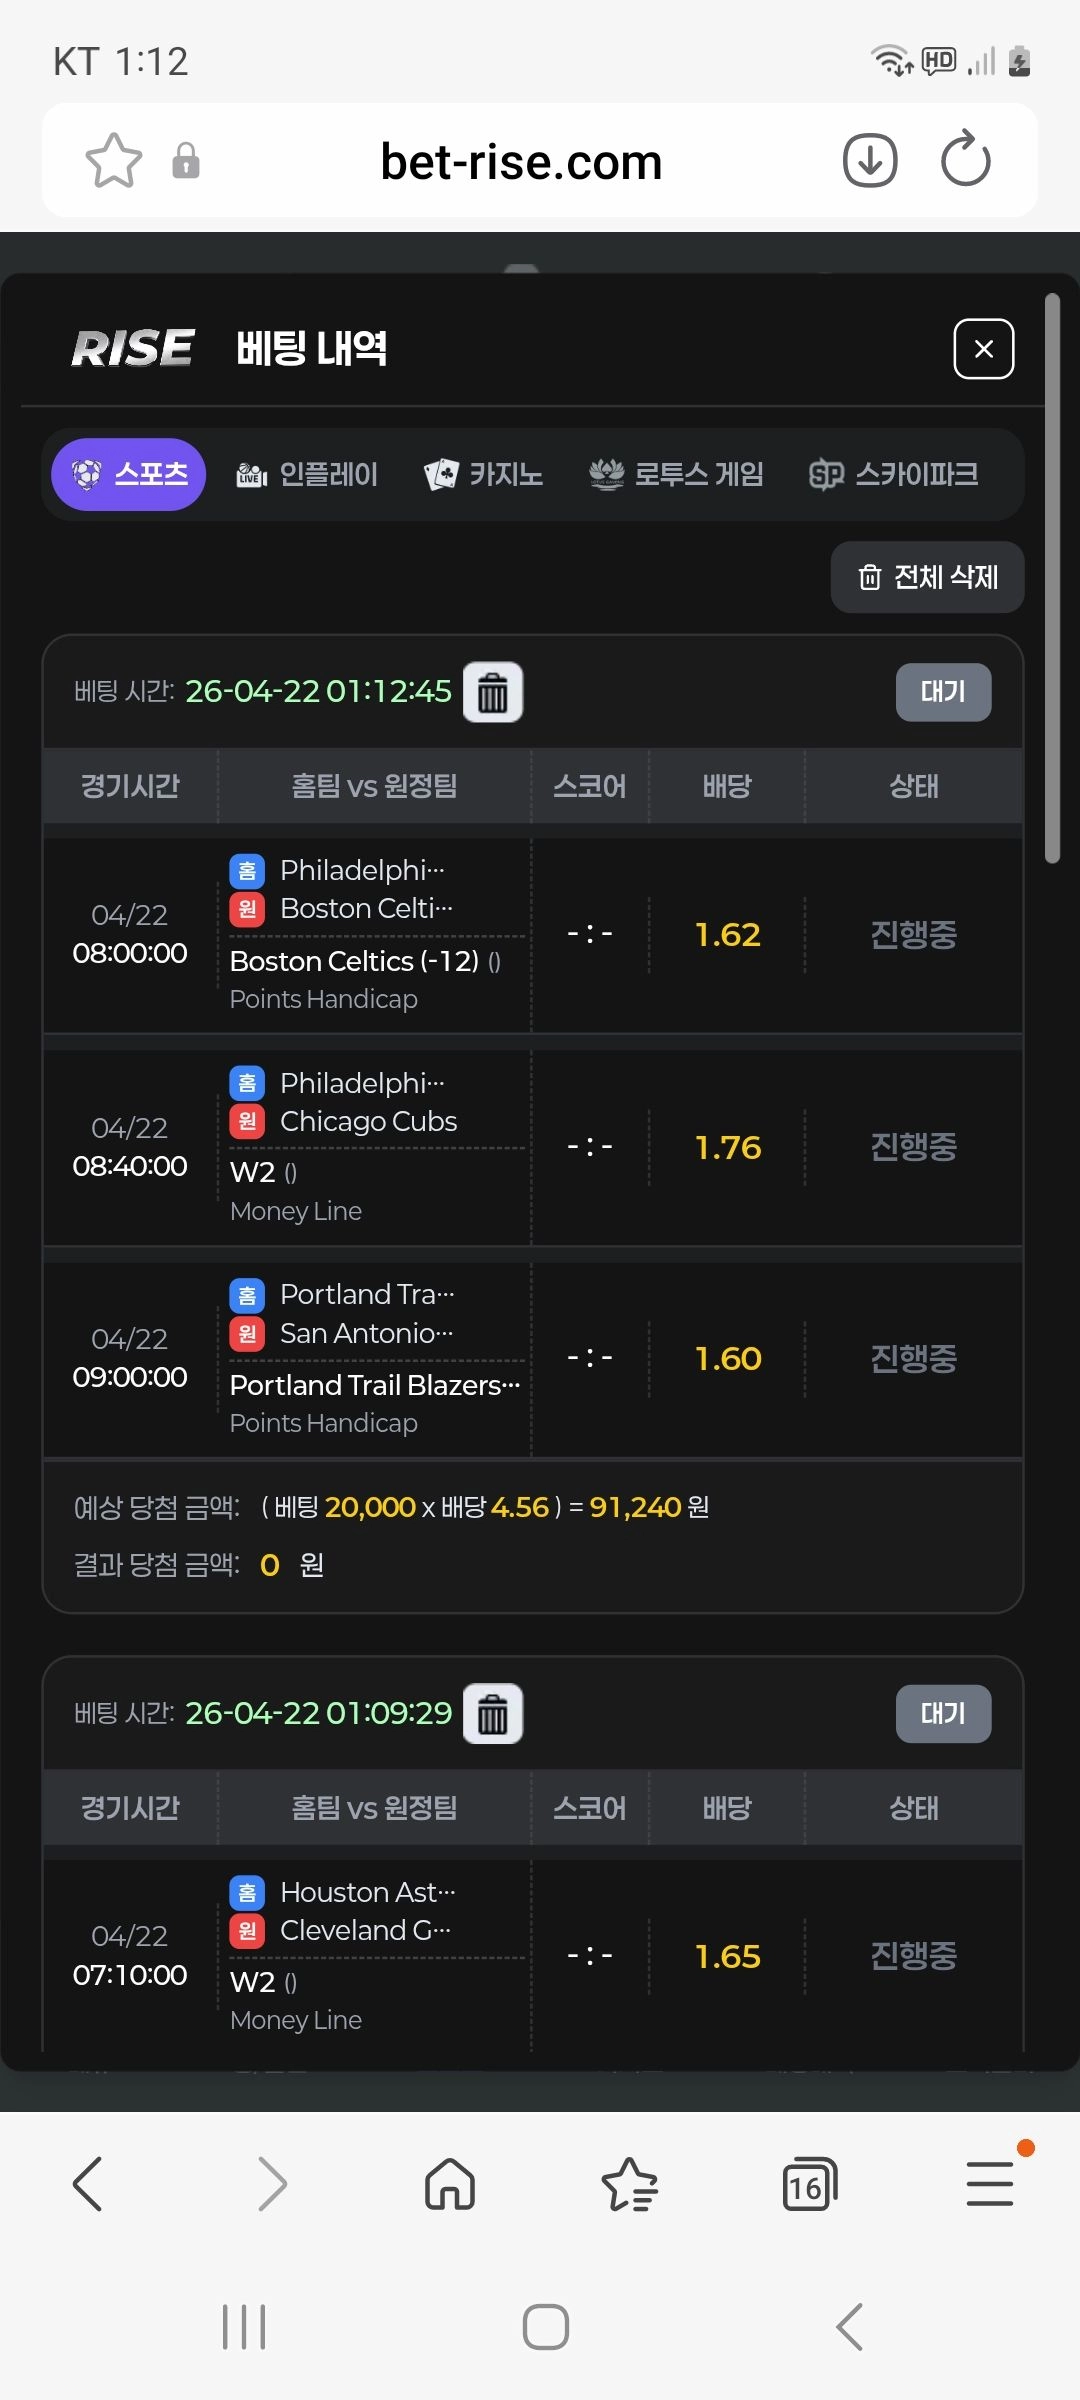Screen dimensions: 1080x2400
Task: Switch to the 인플레이 tab
Action: click(307, 474)
